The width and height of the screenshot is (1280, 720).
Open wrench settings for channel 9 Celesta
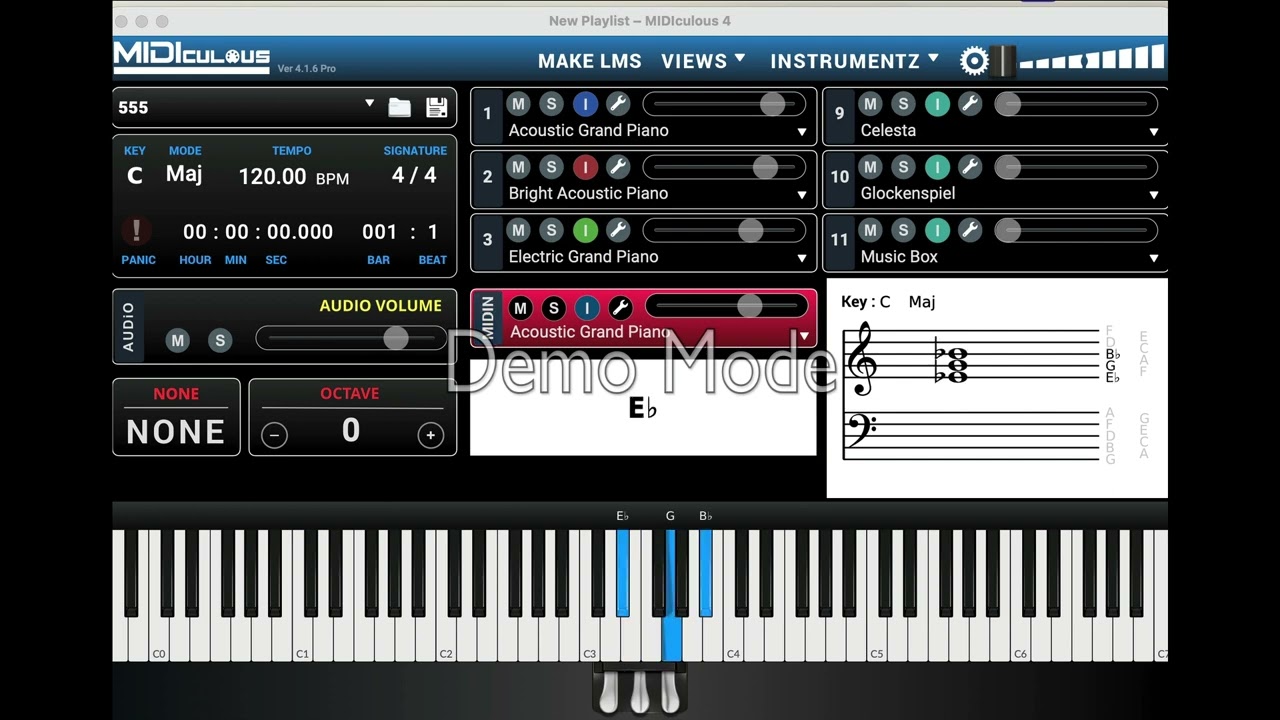point(970,104)
